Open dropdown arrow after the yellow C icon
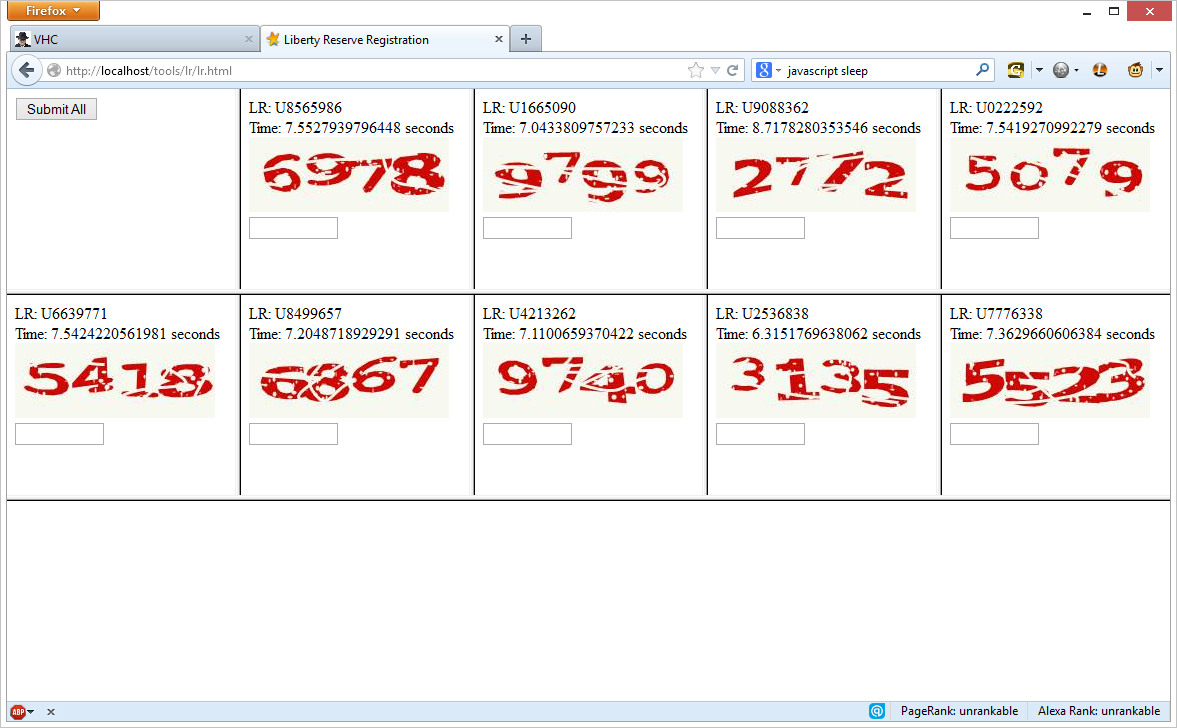 1040,71
